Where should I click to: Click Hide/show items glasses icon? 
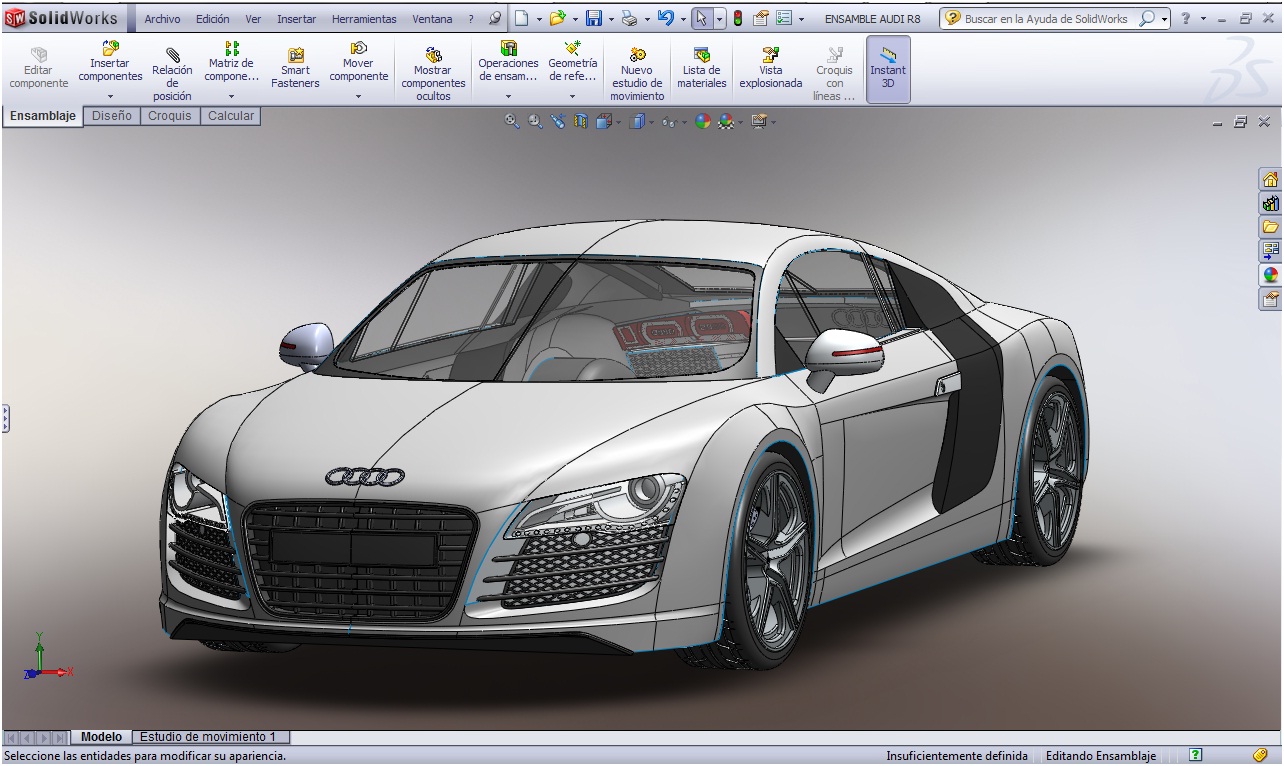669,121
